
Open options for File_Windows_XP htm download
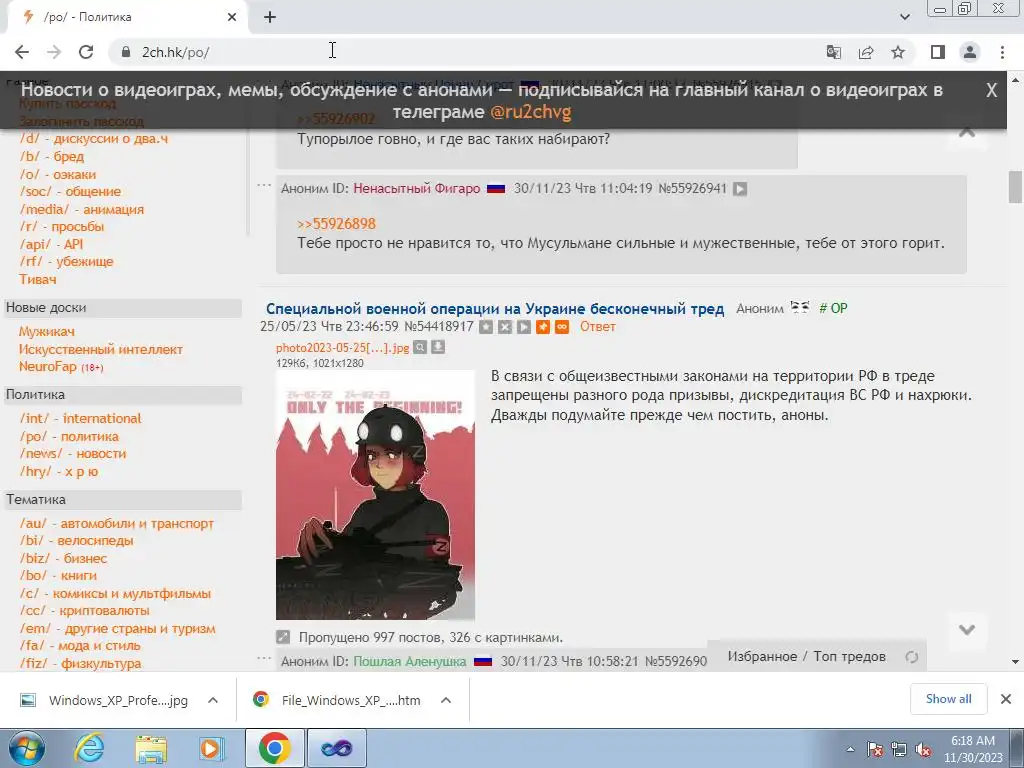pyautogui.click(x=446, y=700)
